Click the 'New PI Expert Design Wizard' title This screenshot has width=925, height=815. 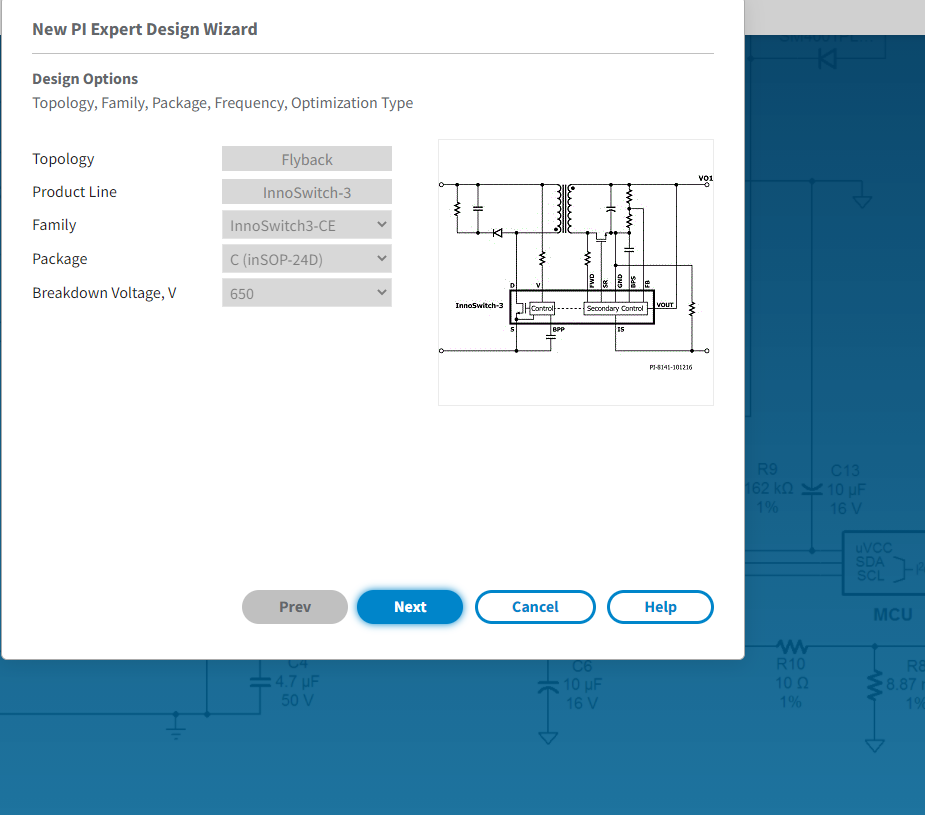click(x=145, y=29)
